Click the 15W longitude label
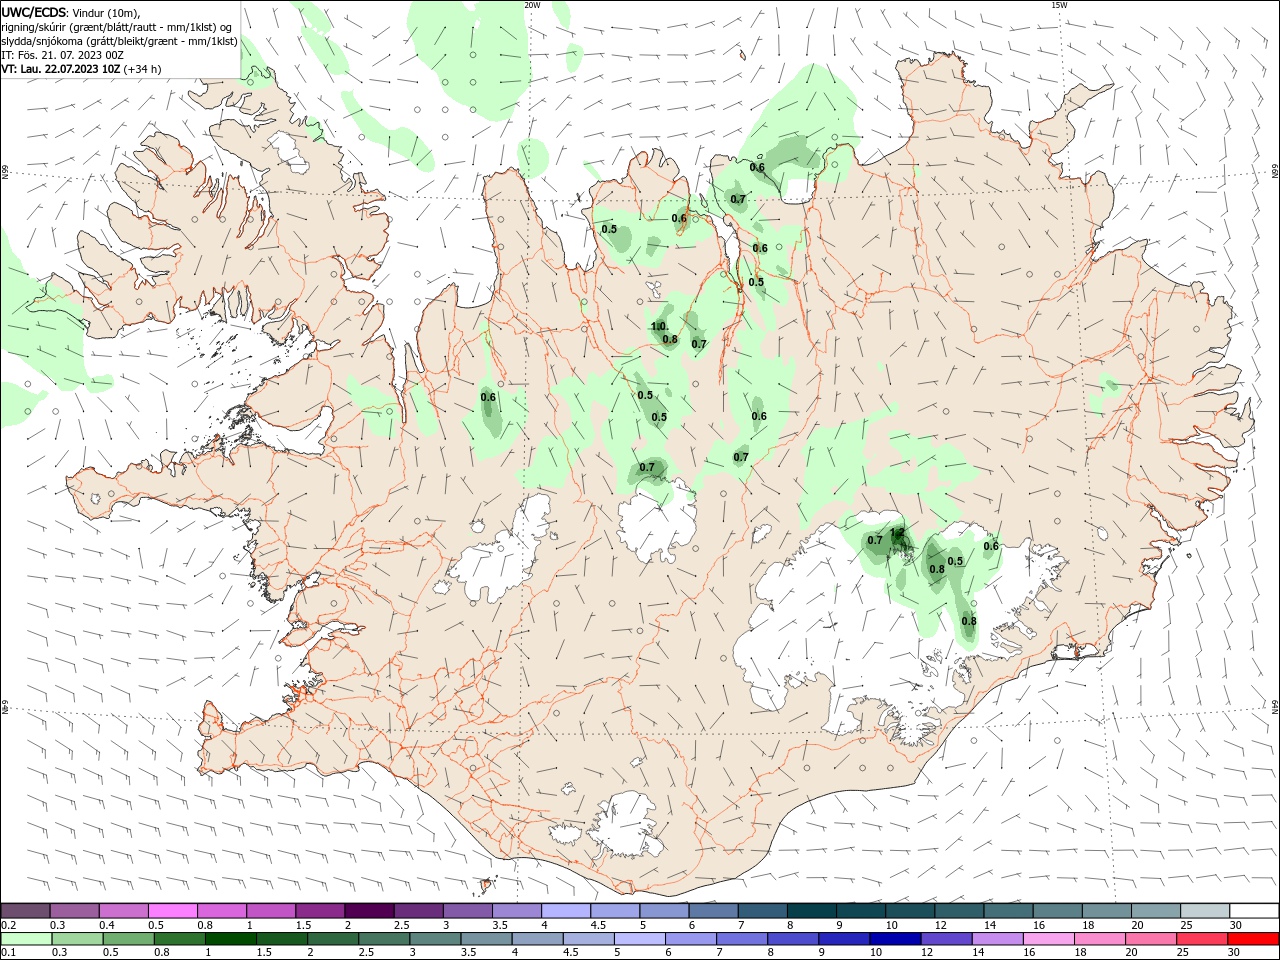The image size is (1280, 960). point(1059,5)
